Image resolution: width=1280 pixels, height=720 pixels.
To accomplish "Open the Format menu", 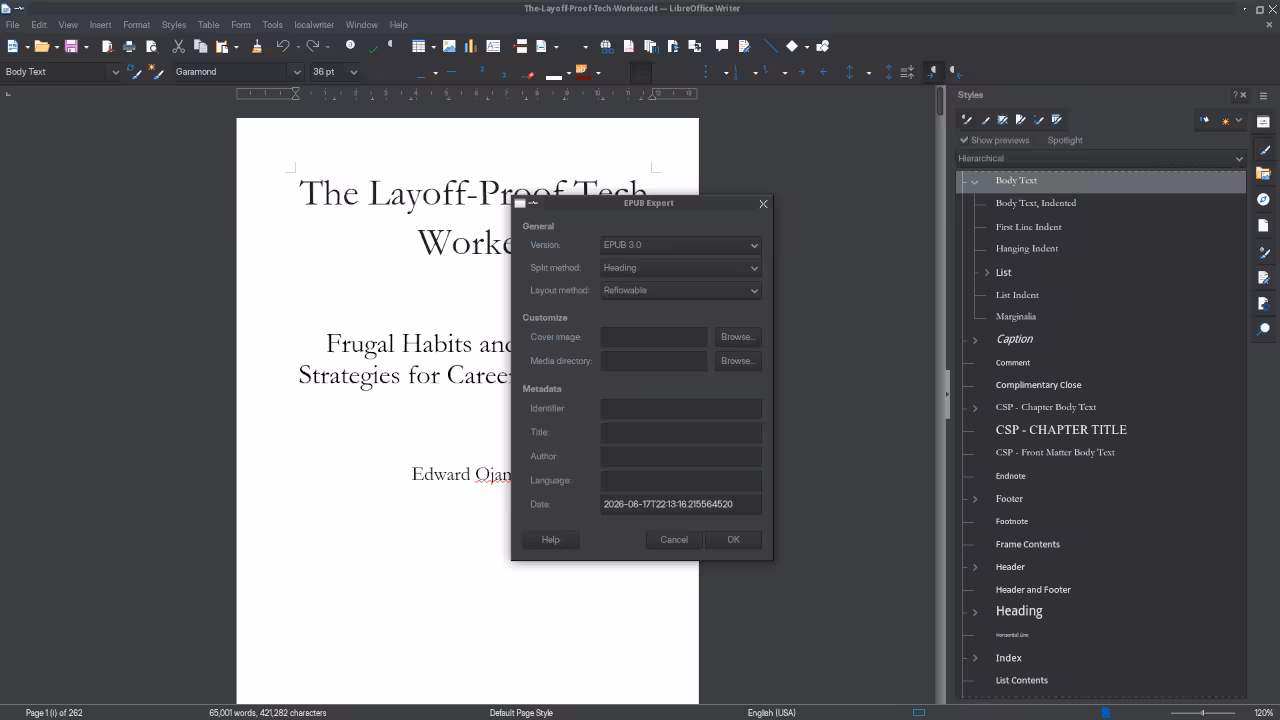I will coord(136,25).
